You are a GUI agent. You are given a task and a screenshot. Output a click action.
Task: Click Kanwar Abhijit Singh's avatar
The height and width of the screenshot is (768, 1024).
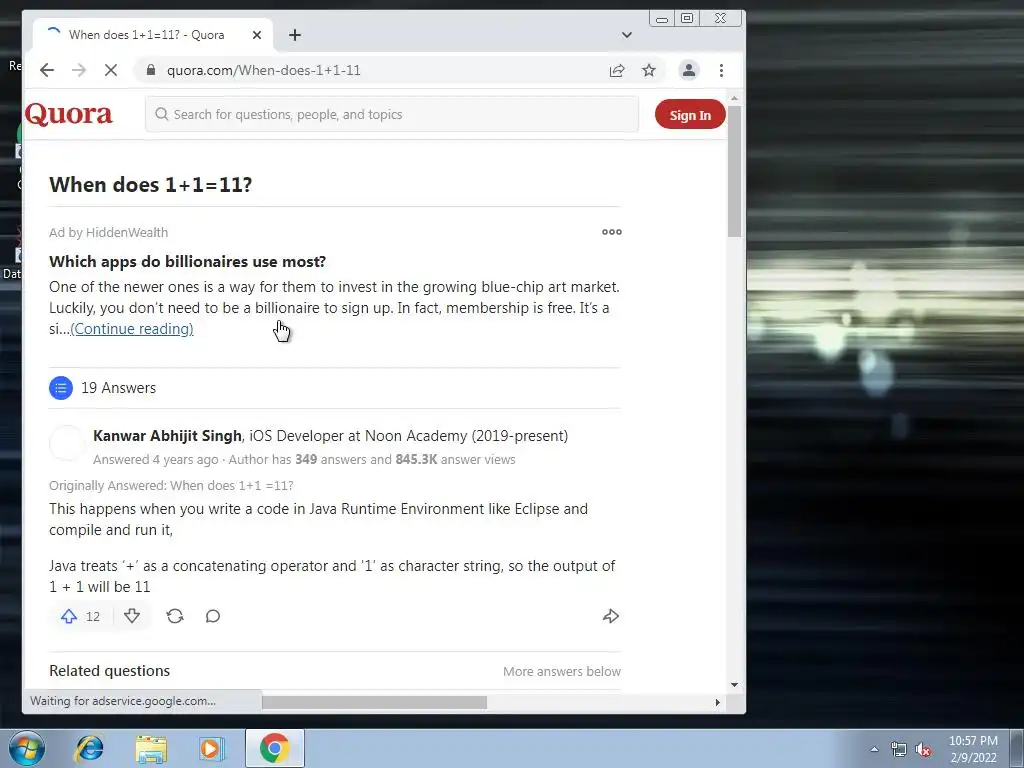(x=67, y=443)
